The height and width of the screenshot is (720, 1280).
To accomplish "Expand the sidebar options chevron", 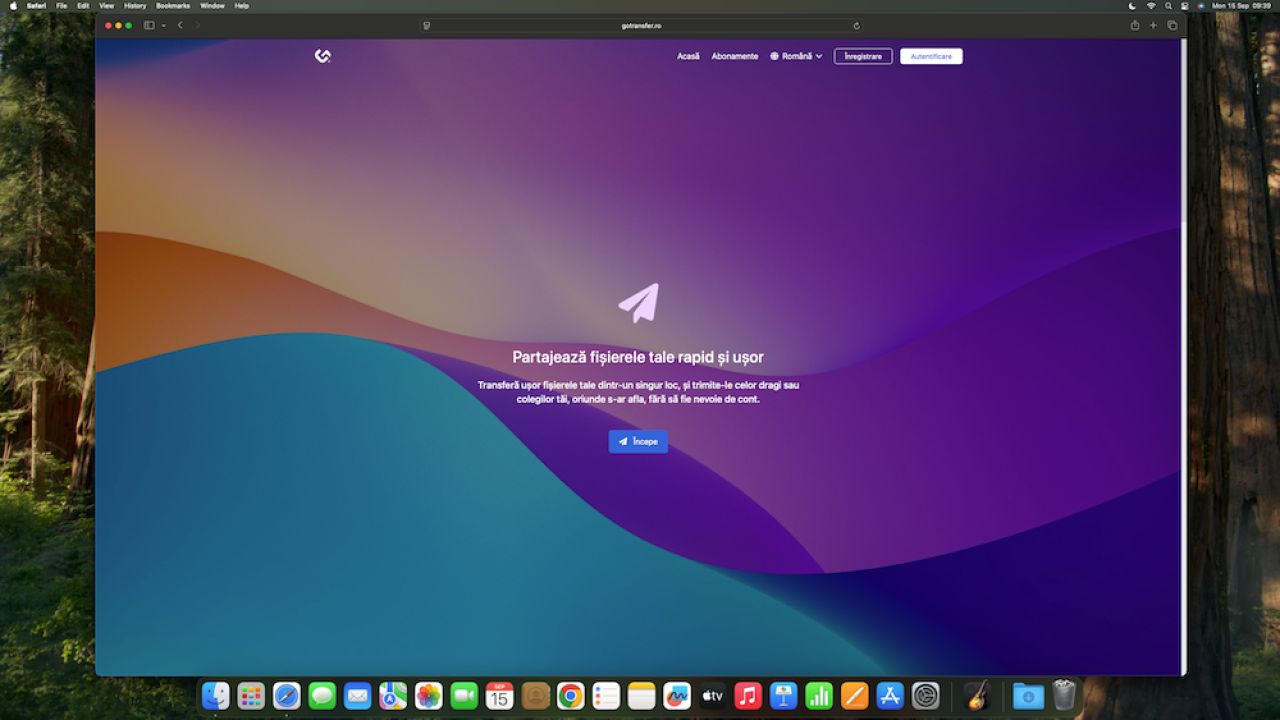I will pos(163,25).
